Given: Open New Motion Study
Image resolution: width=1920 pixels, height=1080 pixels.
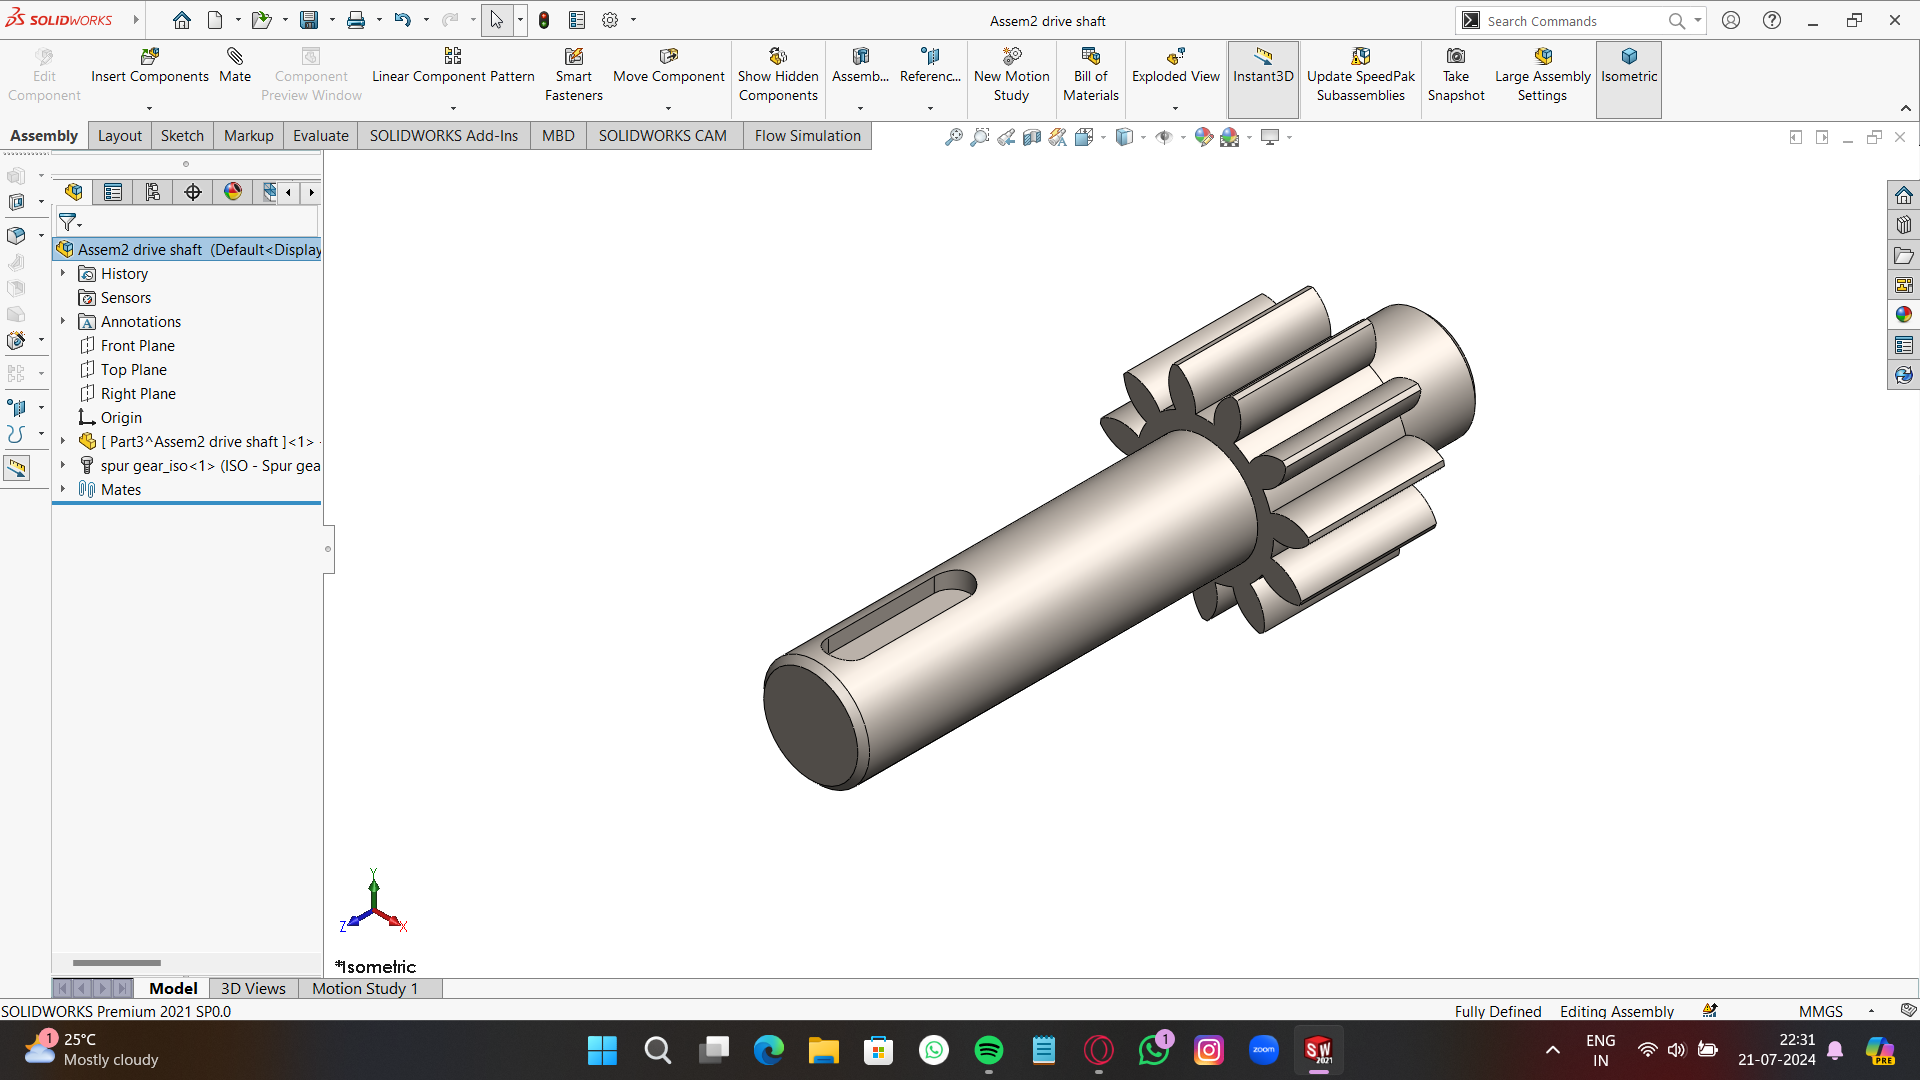Looking at the screenshot, I should click(1011, 75).
